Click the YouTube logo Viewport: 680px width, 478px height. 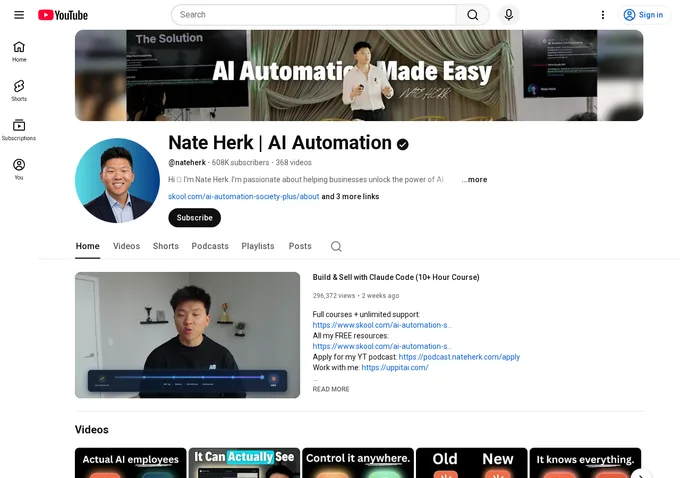(63, 15)
